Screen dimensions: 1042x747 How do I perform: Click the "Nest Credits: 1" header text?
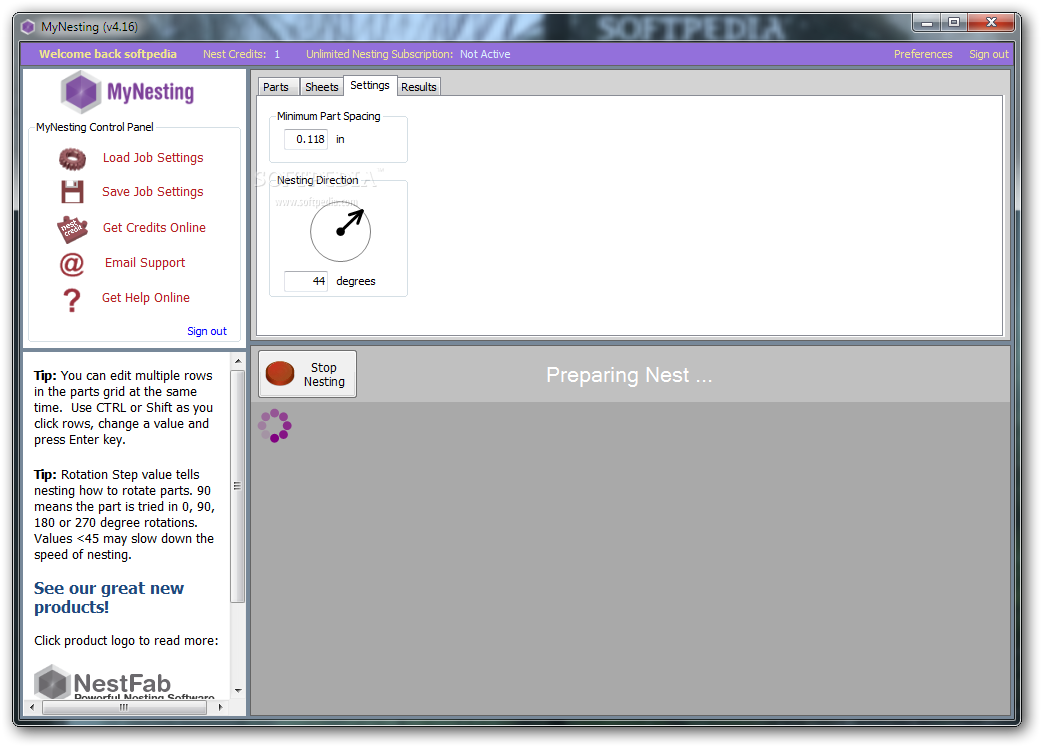(241, 54)
